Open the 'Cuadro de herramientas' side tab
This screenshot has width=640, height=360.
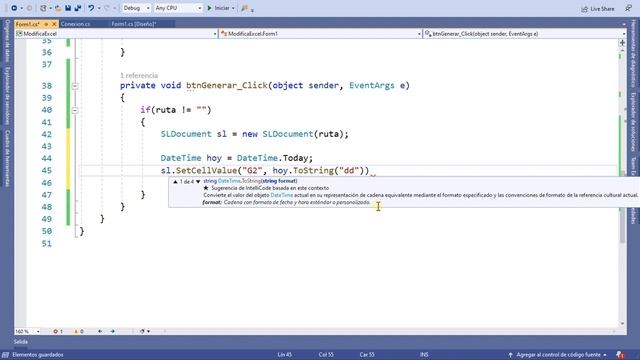point(7,158)
